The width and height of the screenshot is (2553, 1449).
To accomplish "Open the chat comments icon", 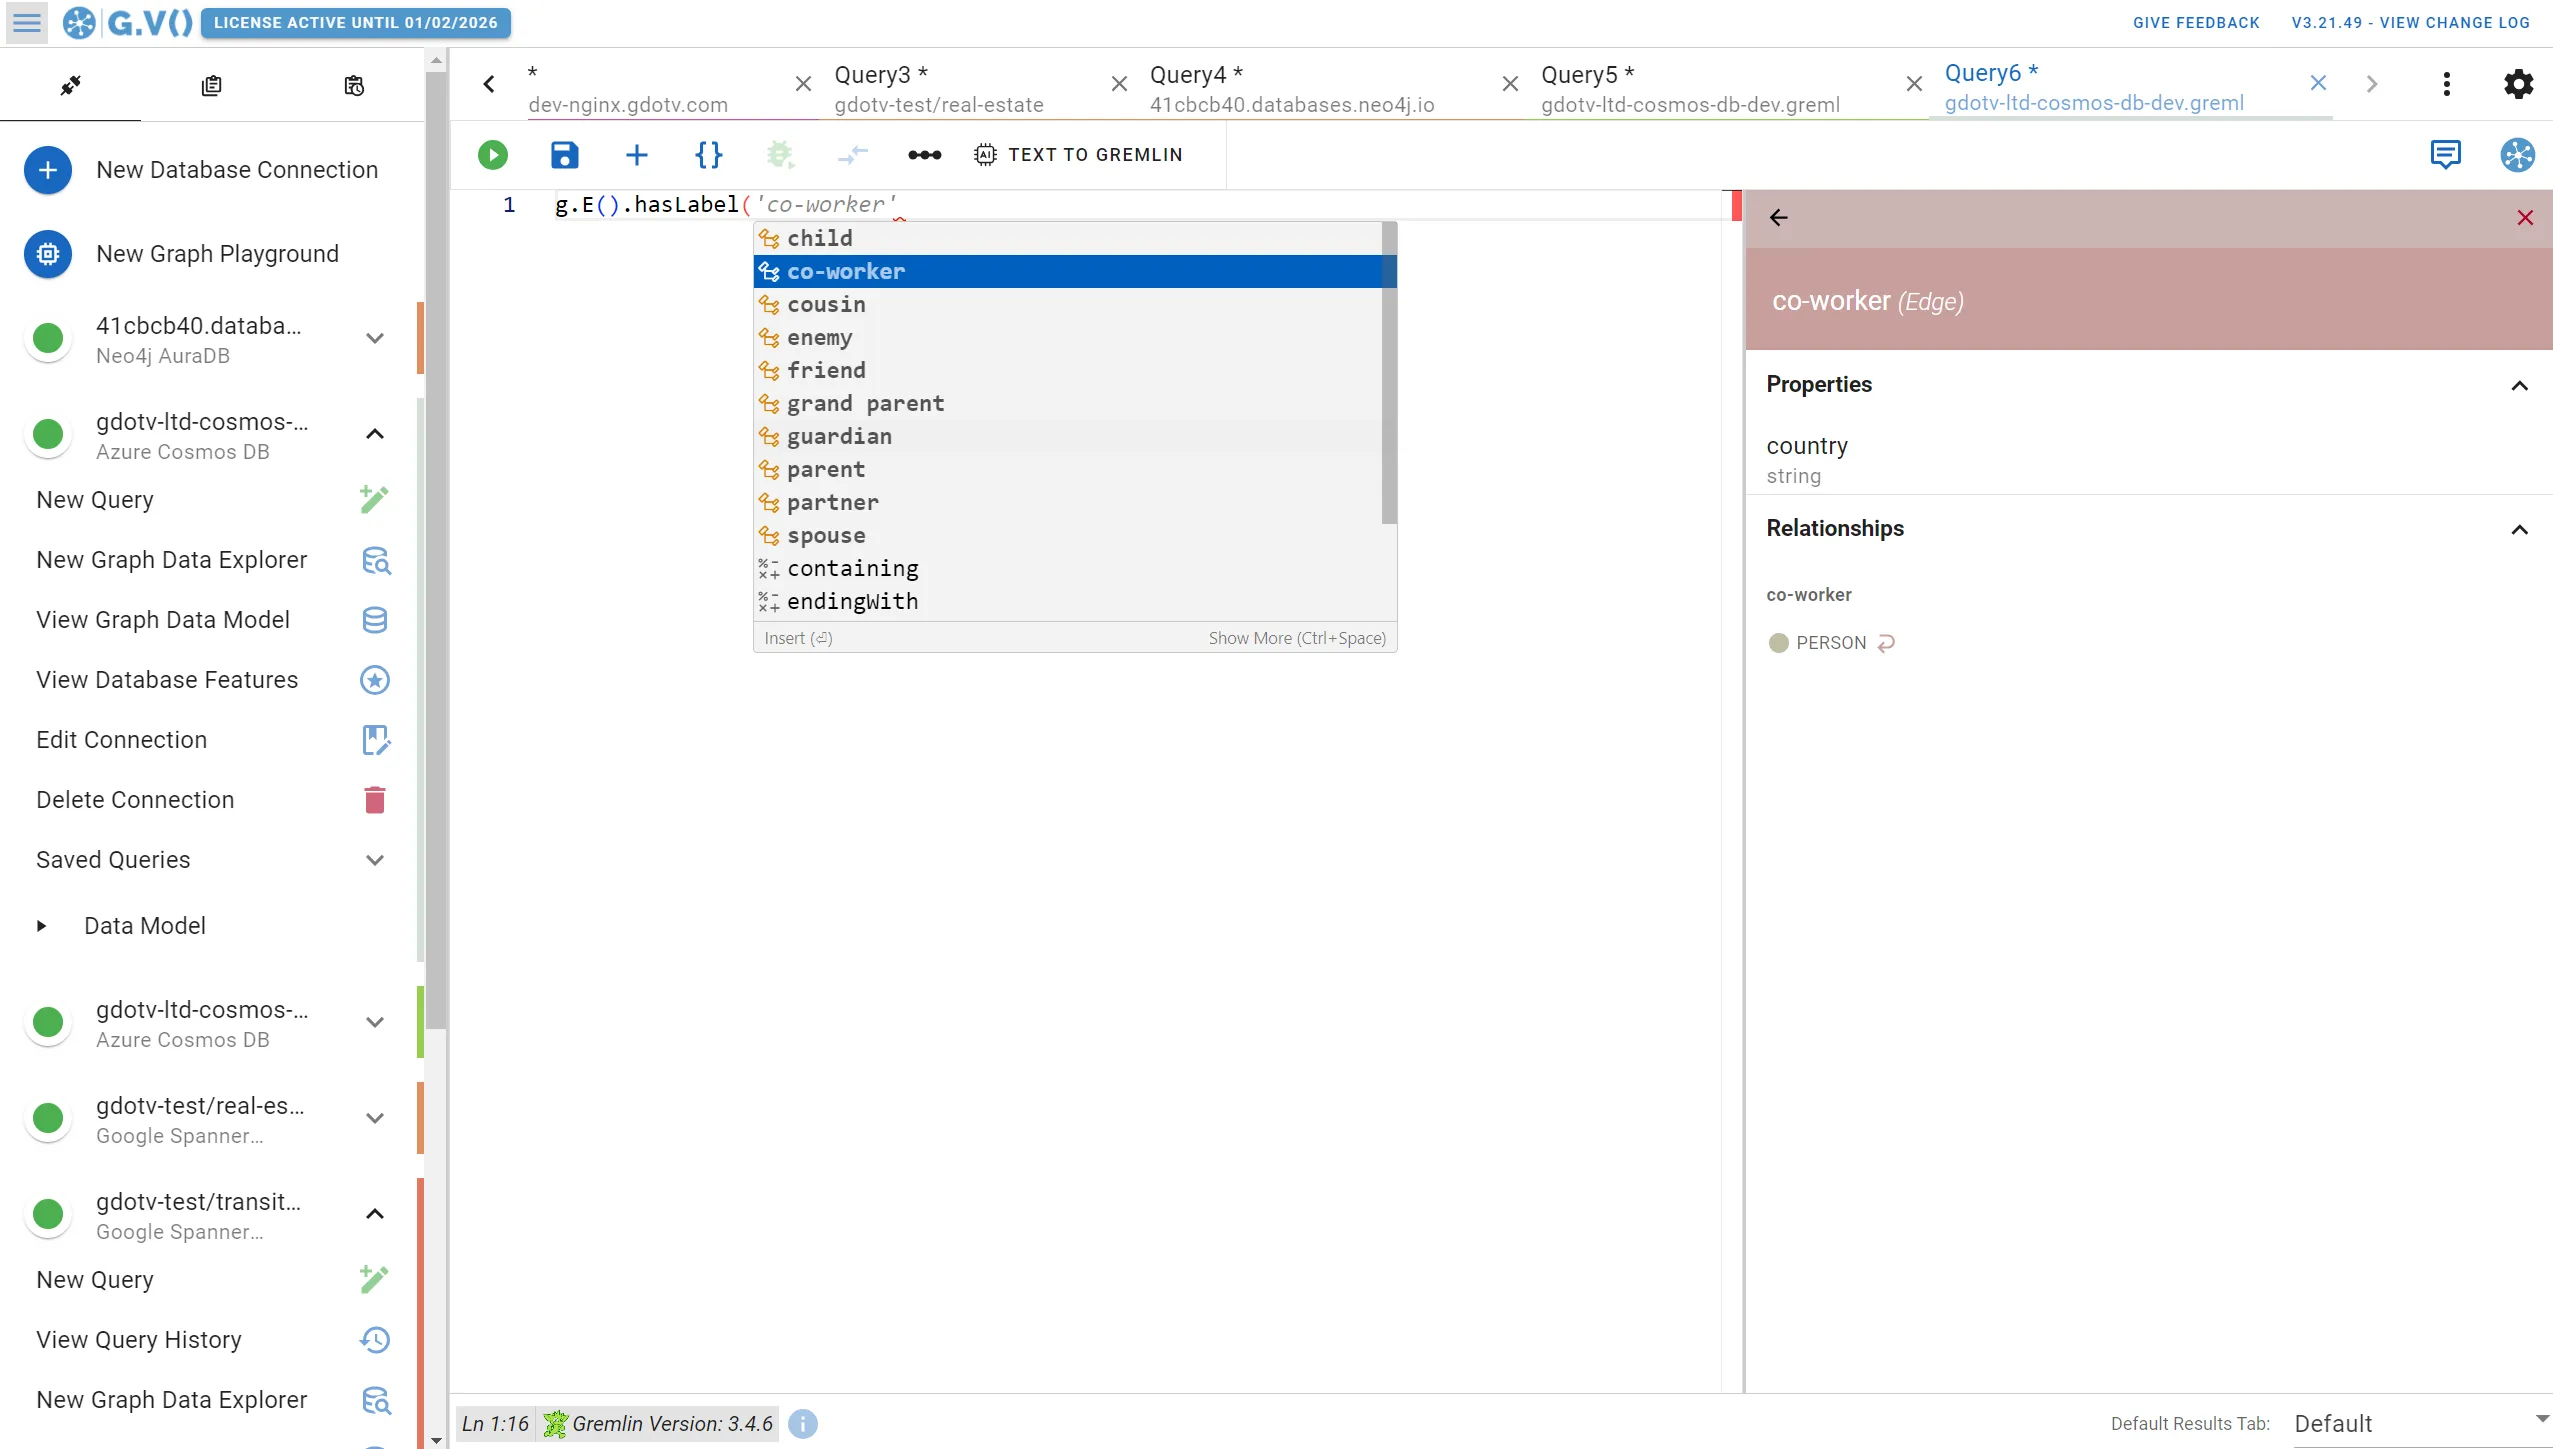I will pyautogui.click(x=2445, y=155).
